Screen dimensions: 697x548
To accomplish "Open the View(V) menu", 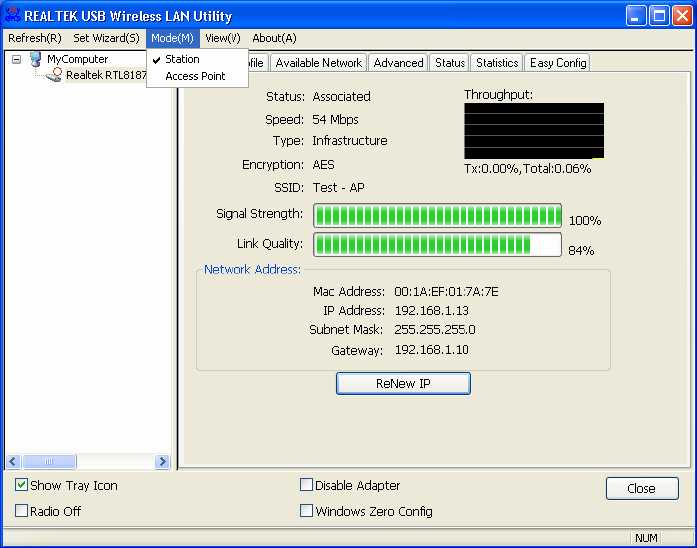I will (223, 38).
